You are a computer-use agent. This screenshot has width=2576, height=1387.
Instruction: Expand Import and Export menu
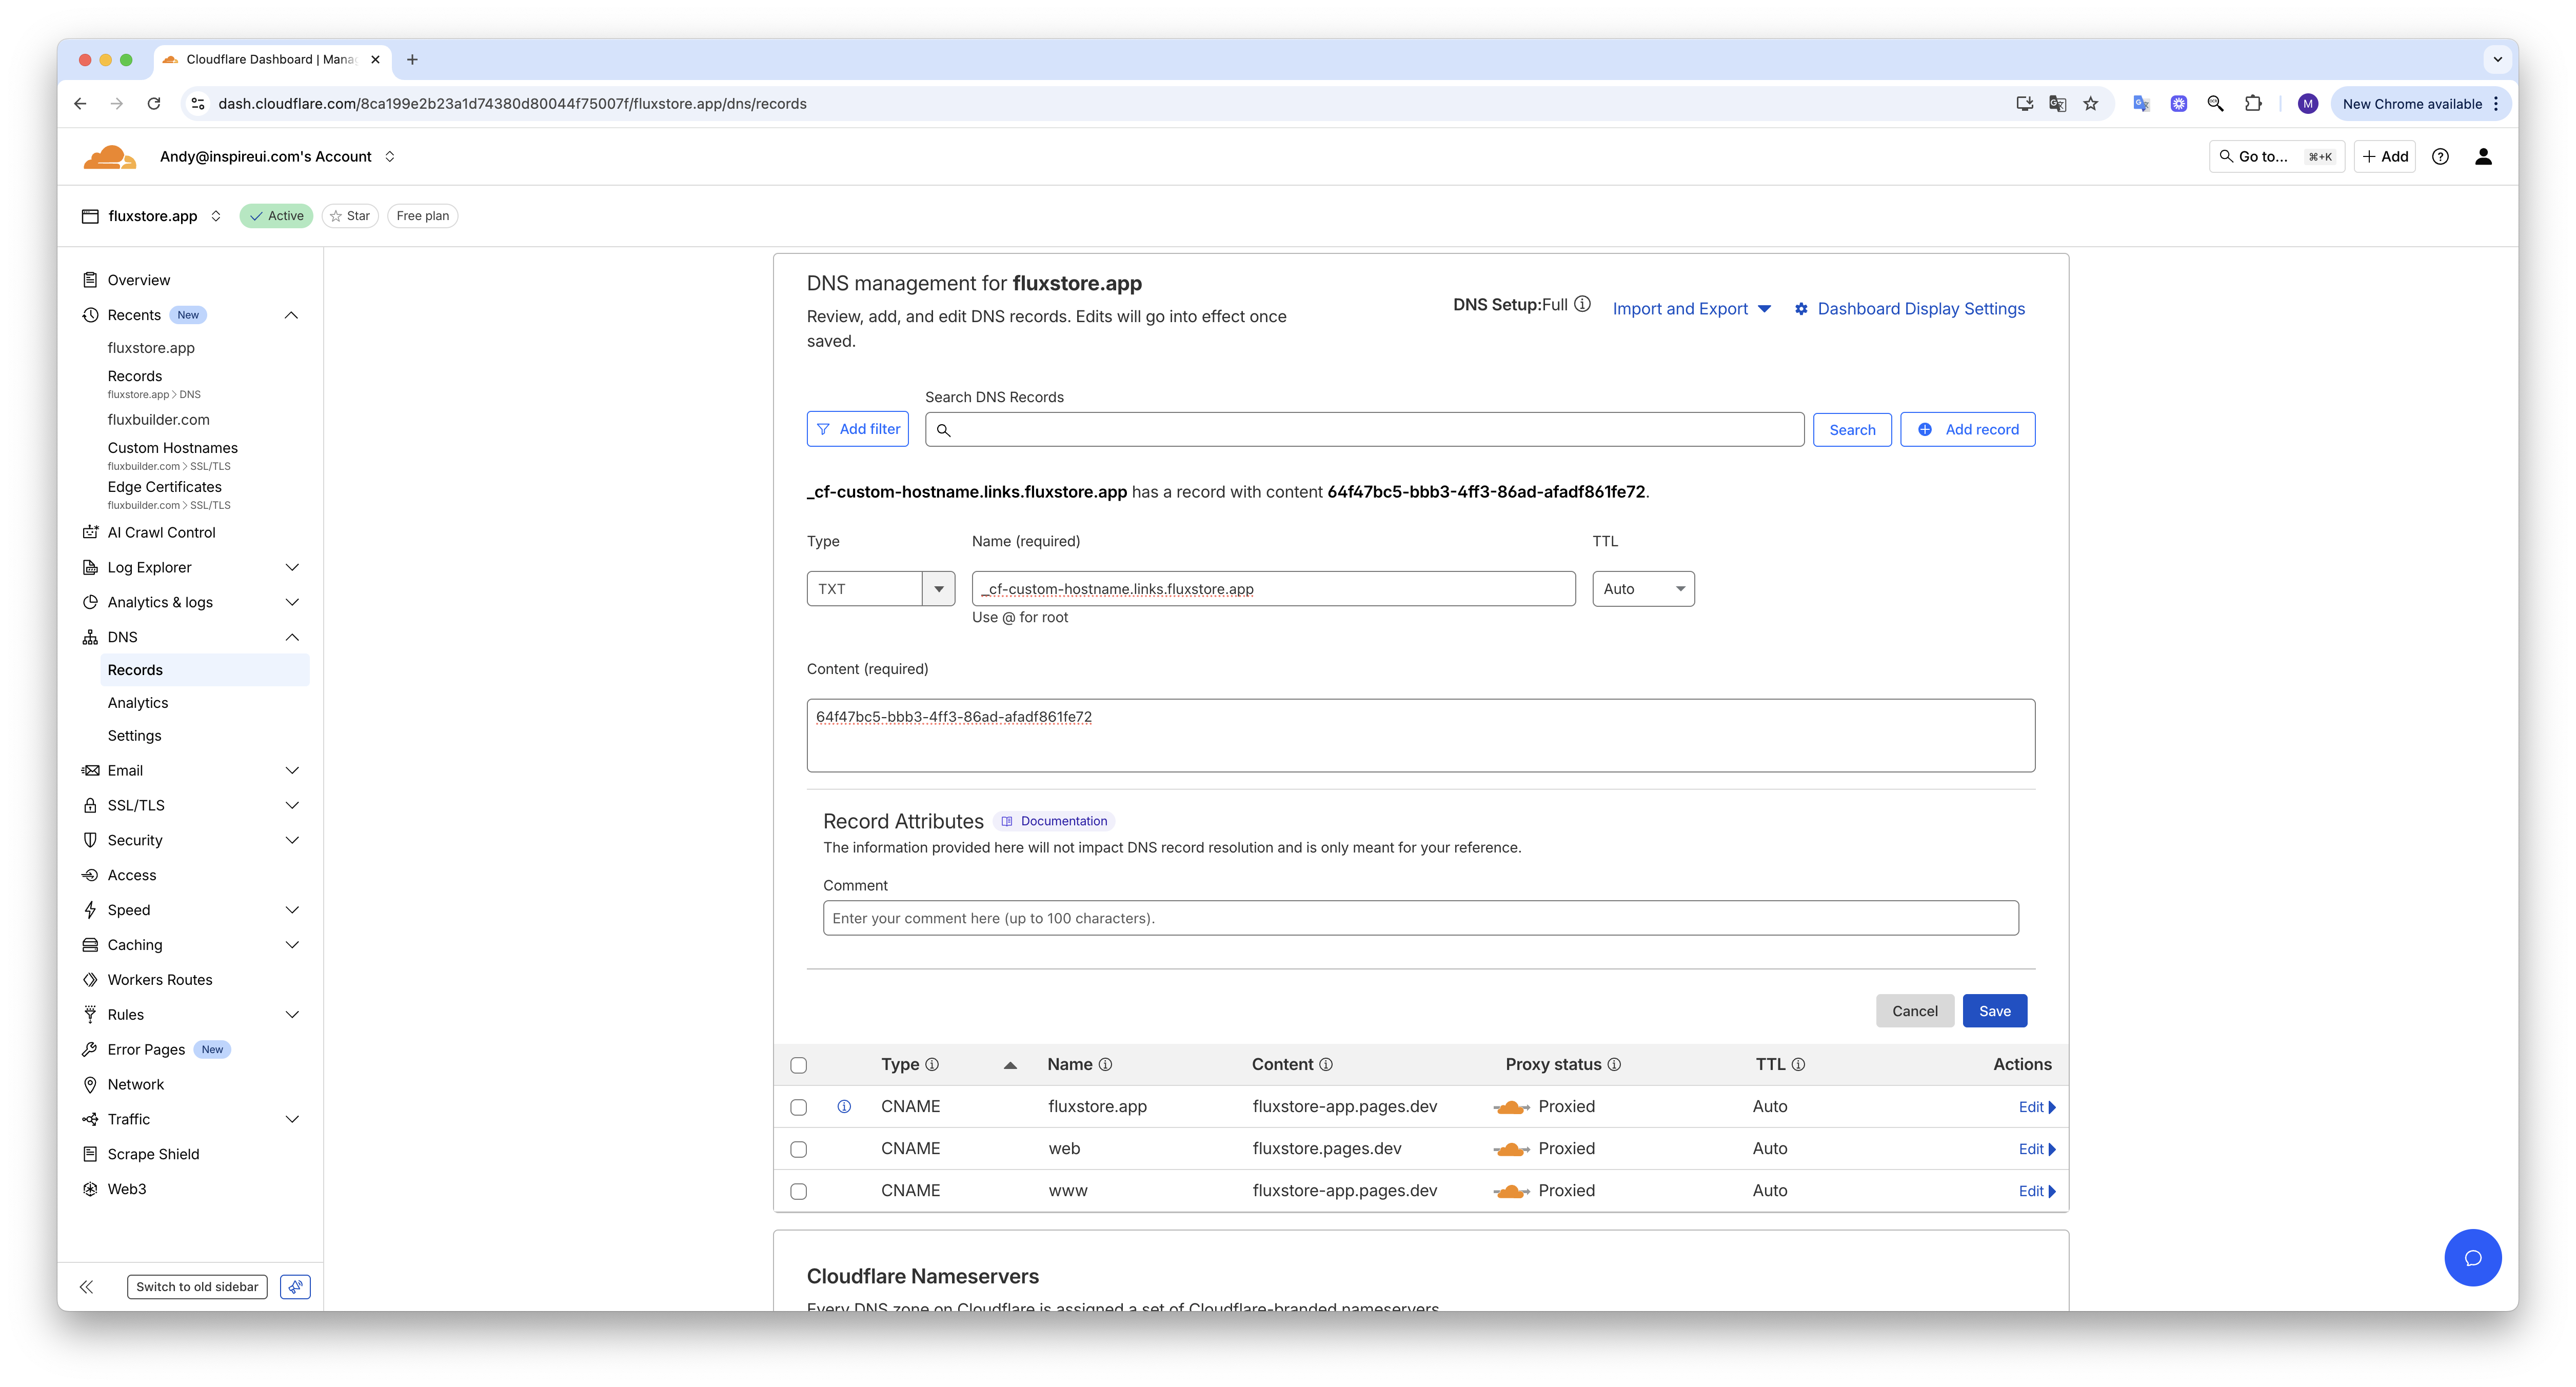[1692, 309]
